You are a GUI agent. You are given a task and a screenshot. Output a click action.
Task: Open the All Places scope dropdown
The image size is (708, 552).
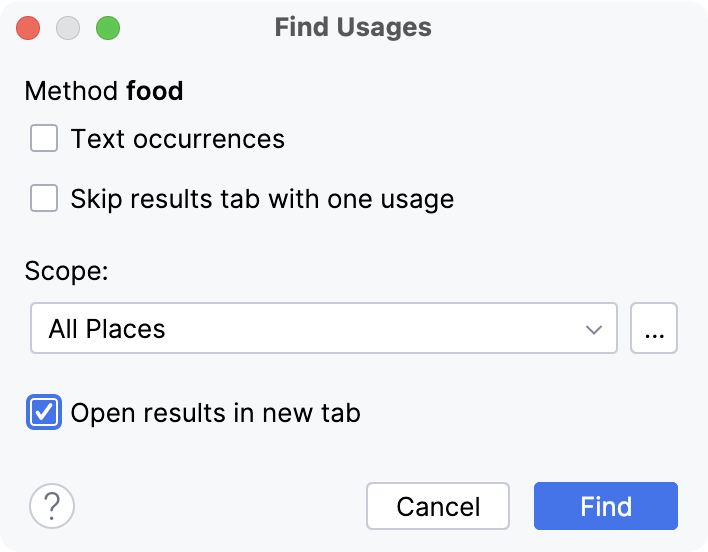tap(322, 329)
